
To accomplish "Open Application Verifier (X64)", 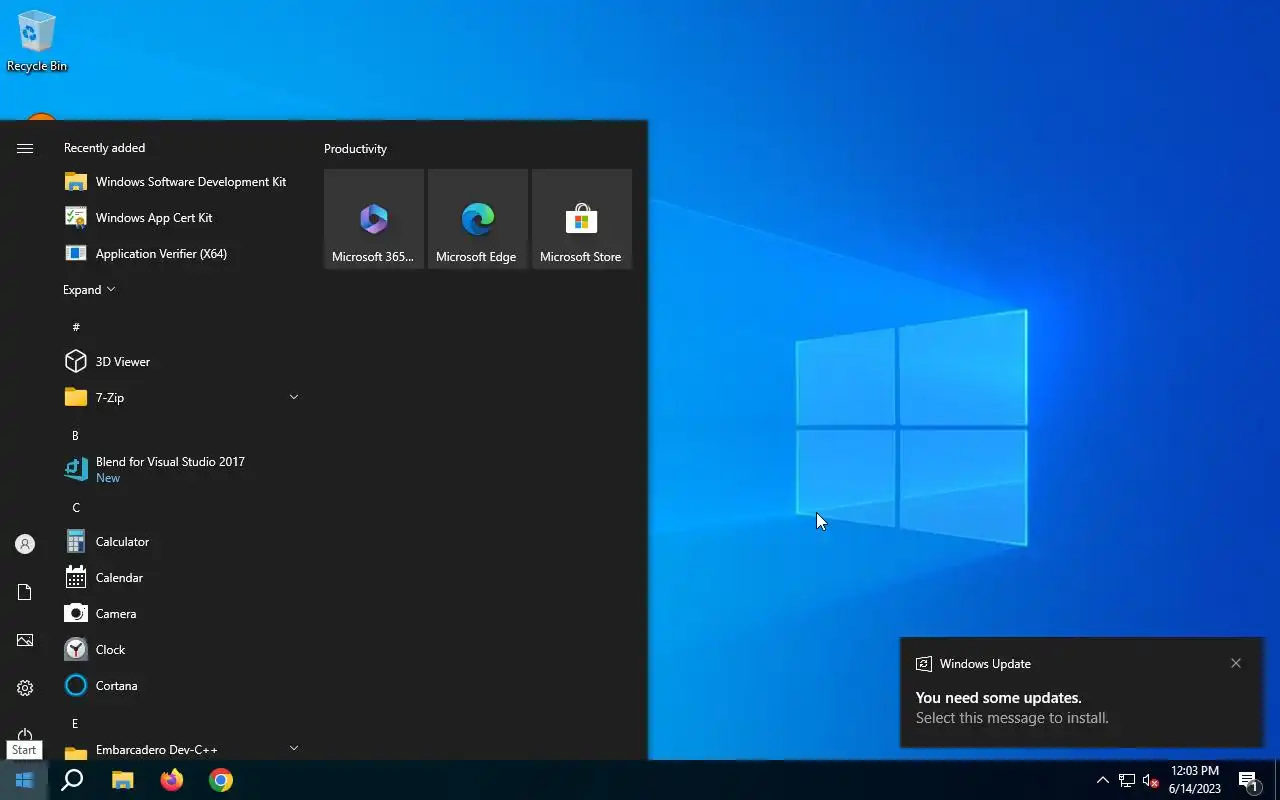I will point(181,254).
